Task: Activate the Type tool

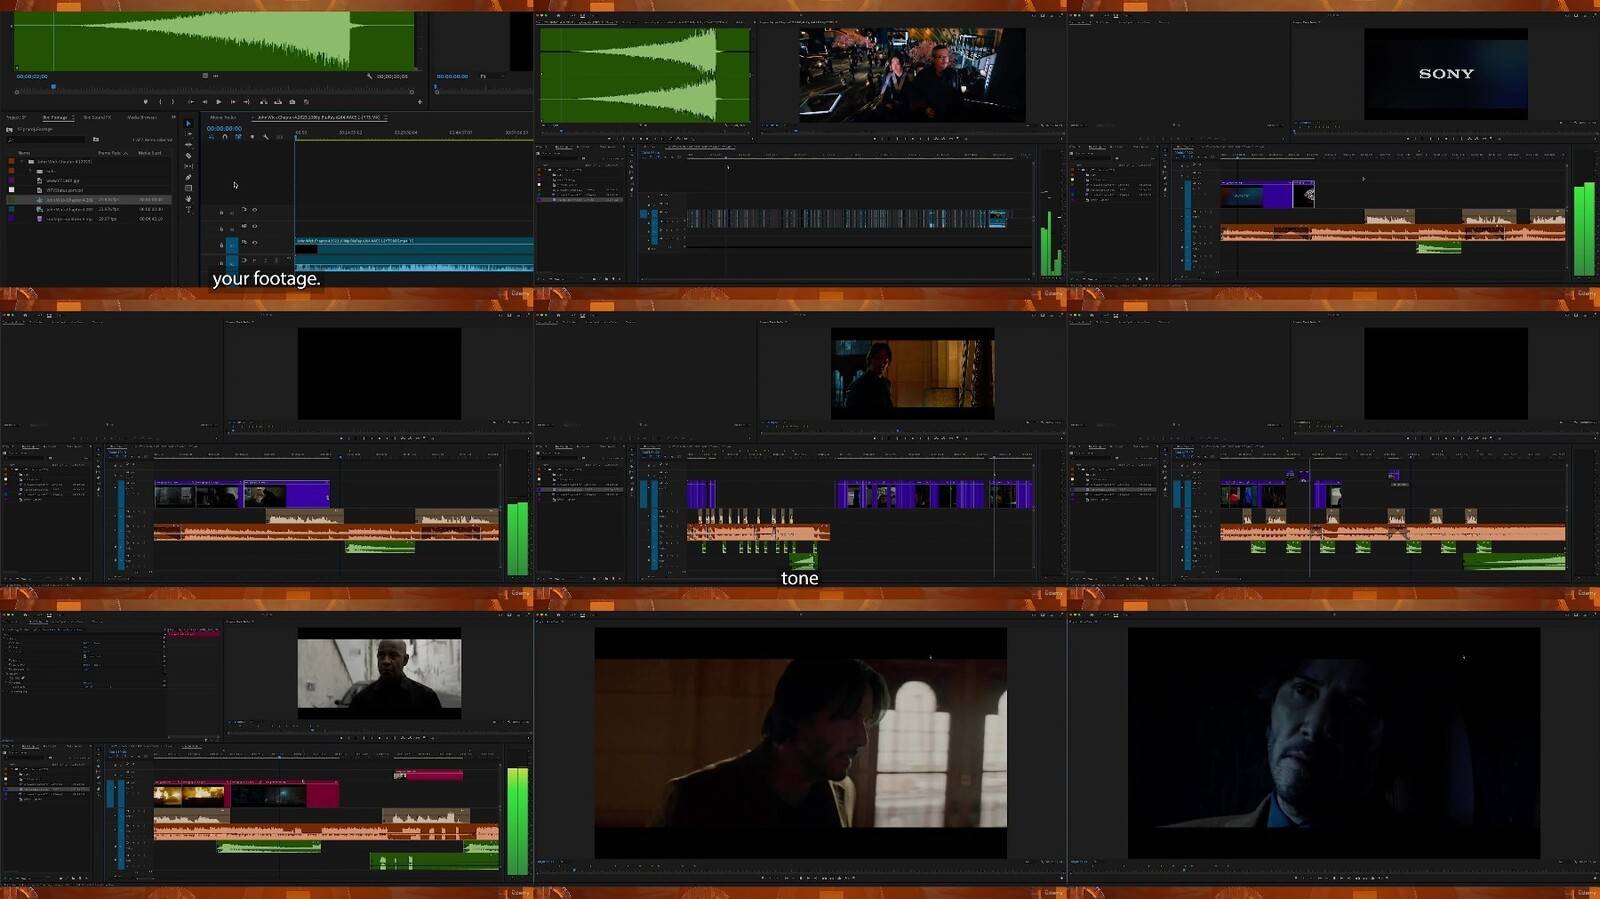Action: click(x=188, y=209)
